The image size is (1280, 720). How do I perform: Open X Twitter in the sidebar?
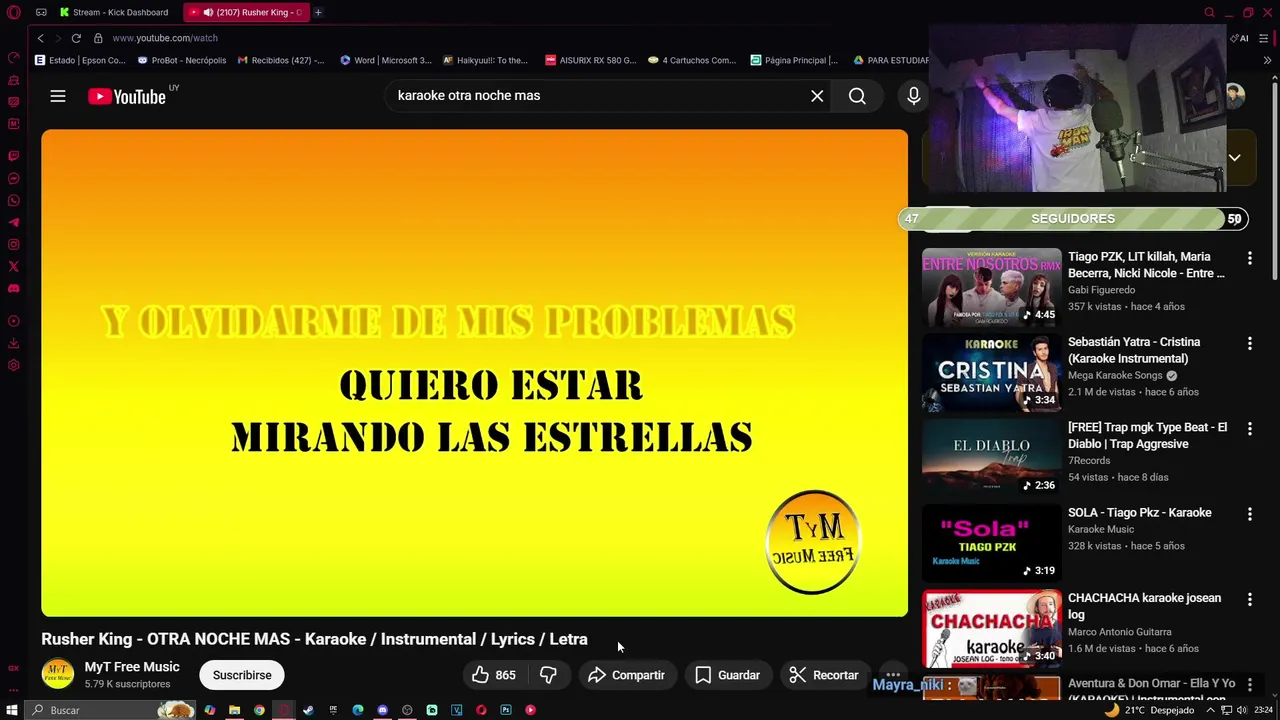pos(14,266)
